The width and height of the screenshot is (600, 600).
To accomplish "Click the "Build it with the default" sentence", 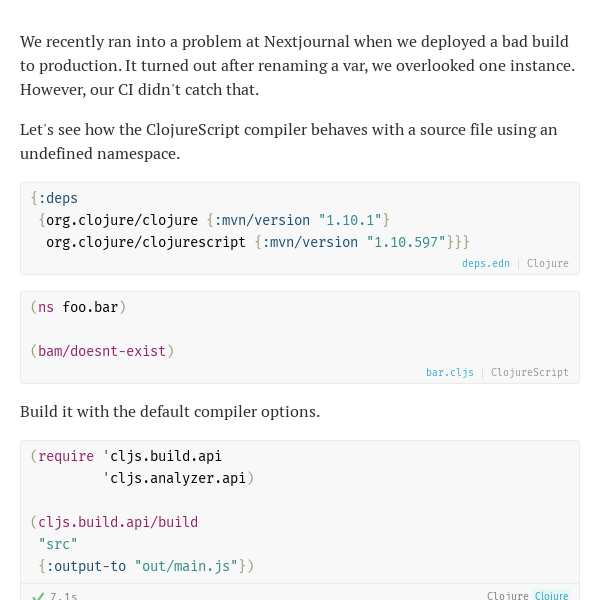I will pyautogui.click(x=170, y=412).
